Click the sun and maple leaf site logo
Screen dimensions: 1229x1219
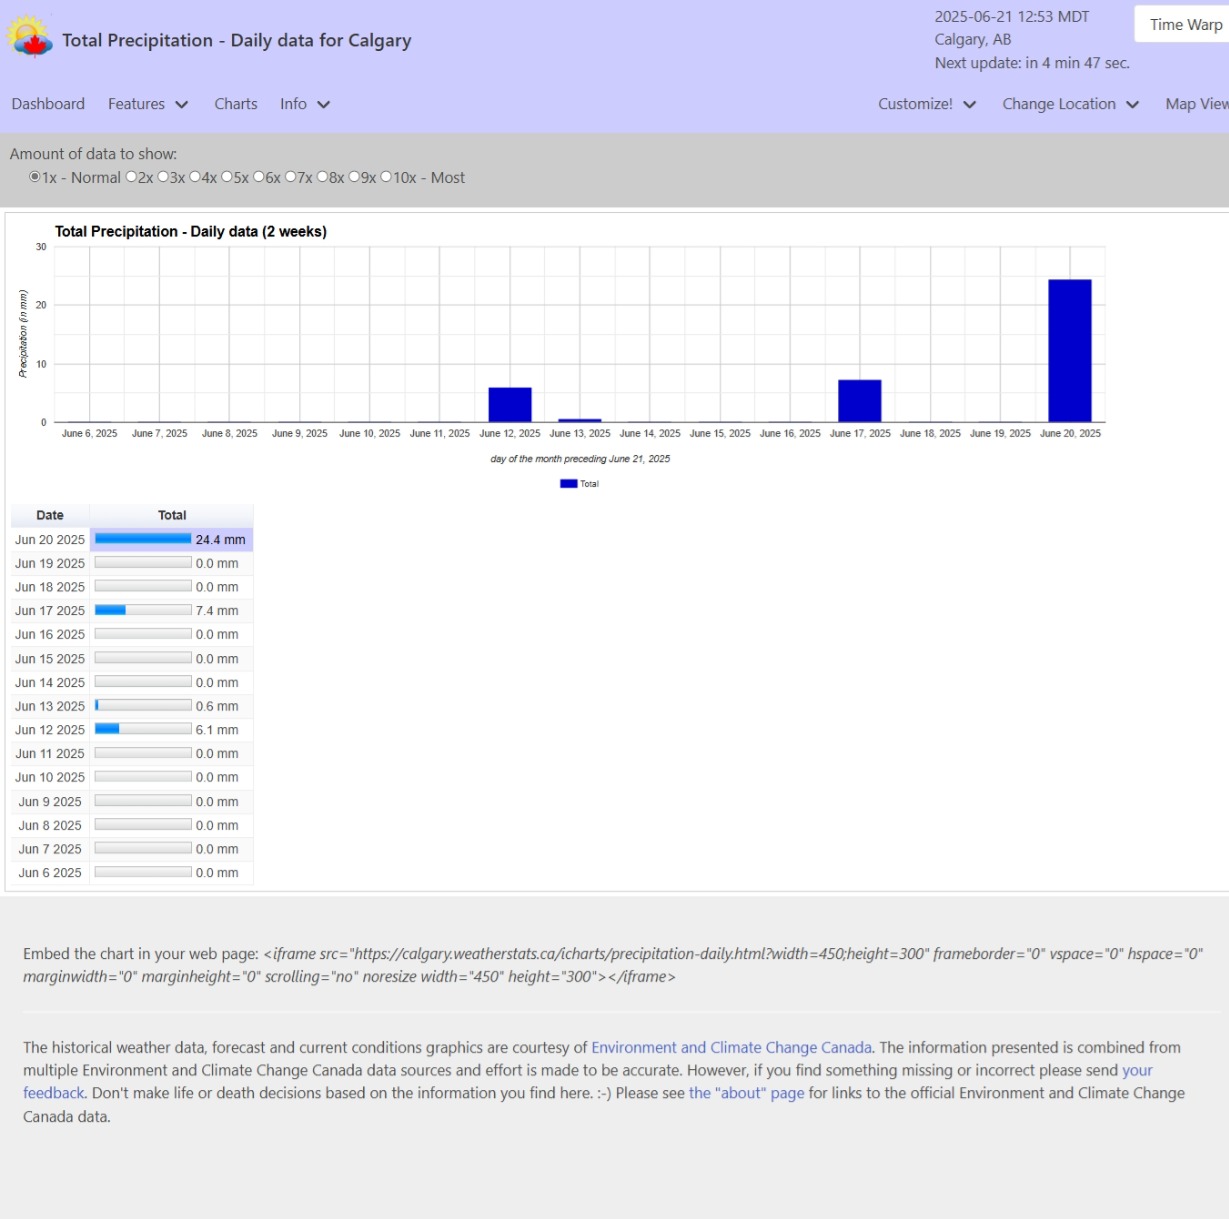pos(30,38)
